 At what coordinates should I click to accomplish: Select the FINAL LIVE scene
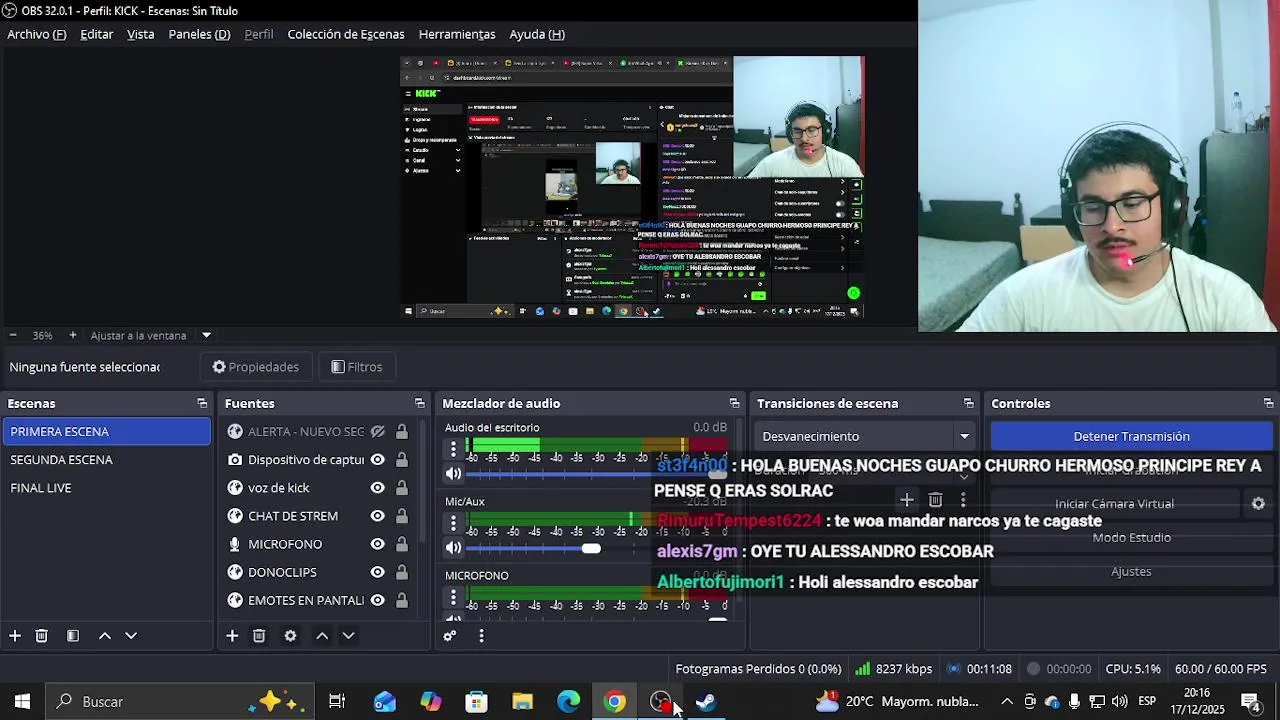point(105,488)
